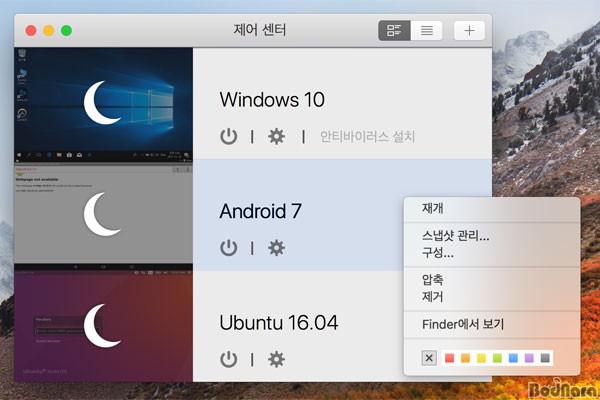Apply the red color tag
Screen dimensions: 600x400
(450, 358)
